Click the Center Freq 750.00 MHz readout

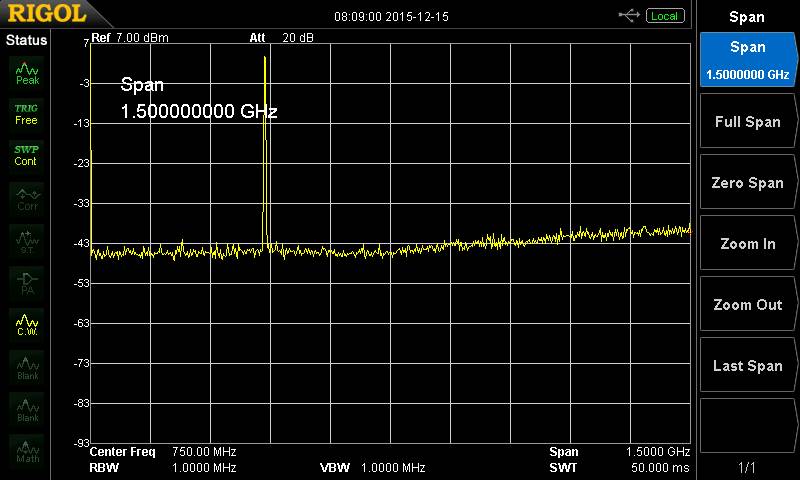point(162,452)
